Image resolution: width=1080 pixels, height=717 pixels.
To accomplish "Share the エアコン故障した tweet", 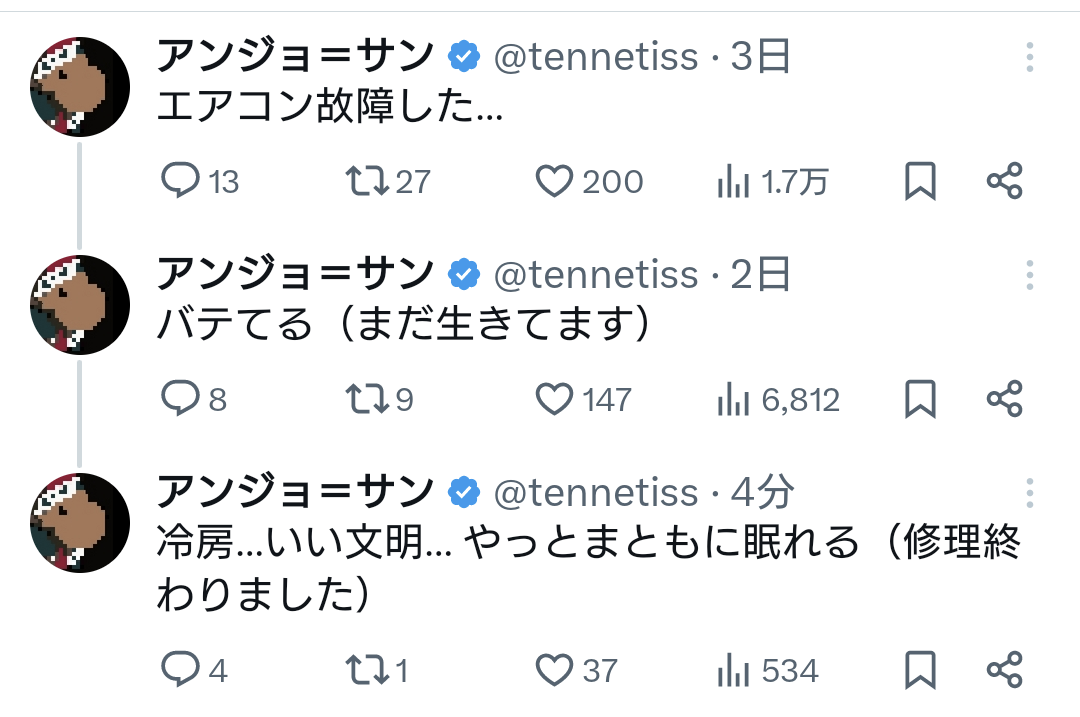I will click(1004, 181).
